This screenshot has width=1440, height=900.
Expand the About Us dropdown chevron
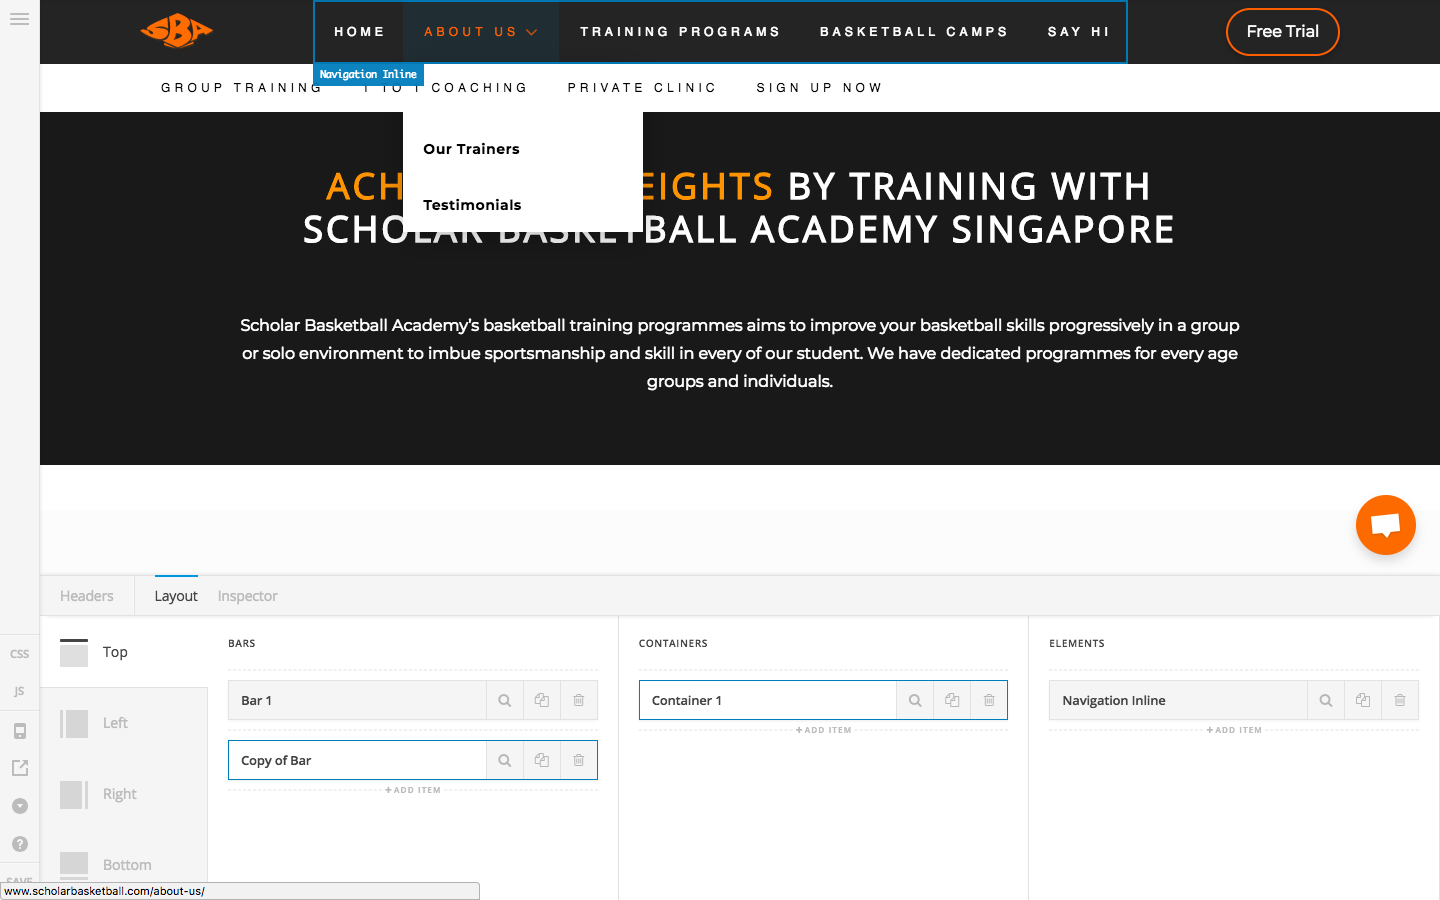pos(532,32)
